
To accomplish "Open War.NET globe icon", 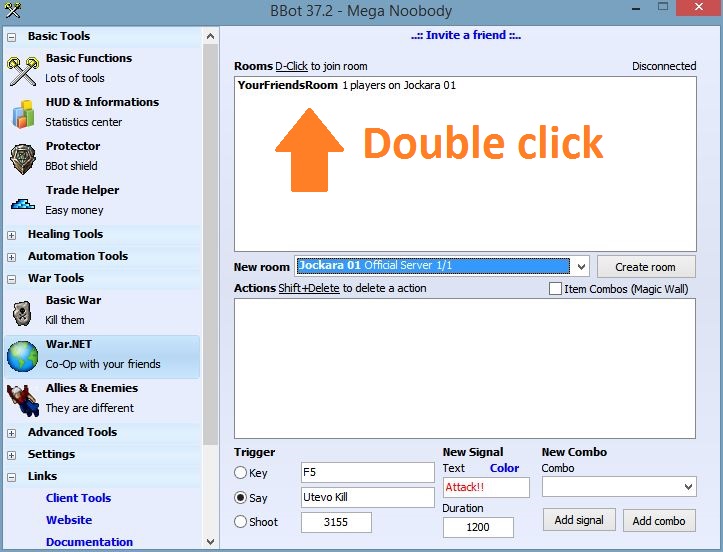I will pos(22,355).
